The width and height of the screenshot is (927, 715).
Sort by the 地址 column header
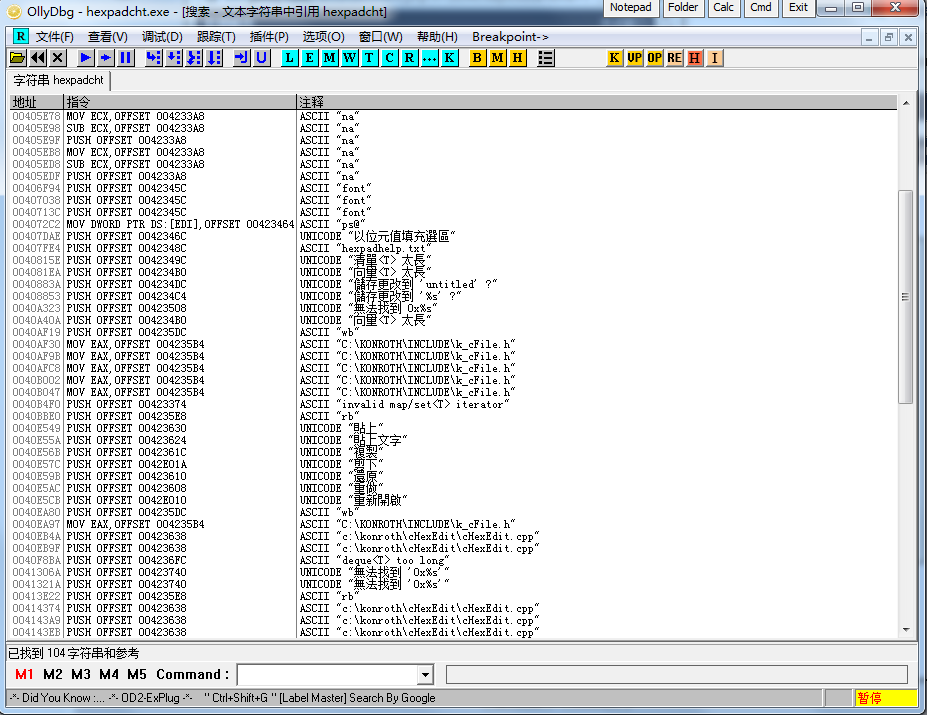click(37, 102)
